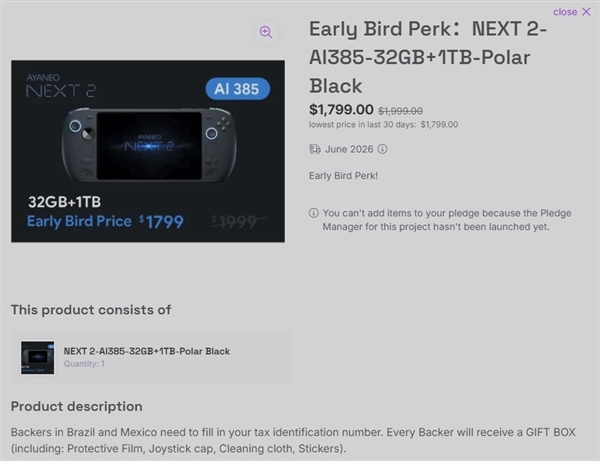Open the NEXT 2-AI385-32GB+1TB-Polar Black list item

pyautogui.click(x=147, y=351)
